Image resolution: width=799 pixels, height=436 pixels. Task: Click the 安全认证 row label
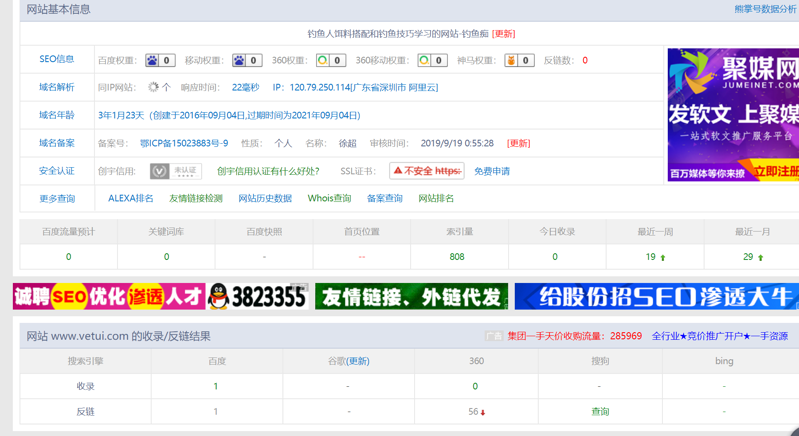[57, 171]
